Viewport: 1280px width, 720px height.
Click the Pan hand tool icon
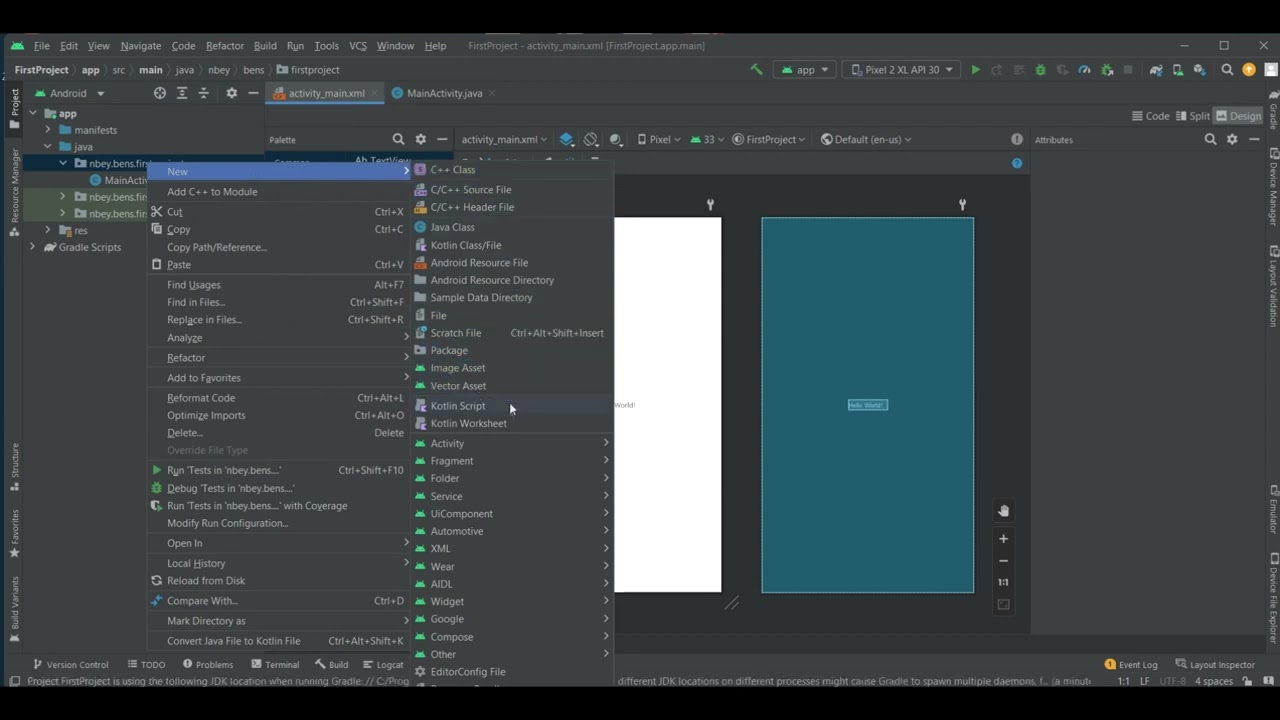(1004, 511)
